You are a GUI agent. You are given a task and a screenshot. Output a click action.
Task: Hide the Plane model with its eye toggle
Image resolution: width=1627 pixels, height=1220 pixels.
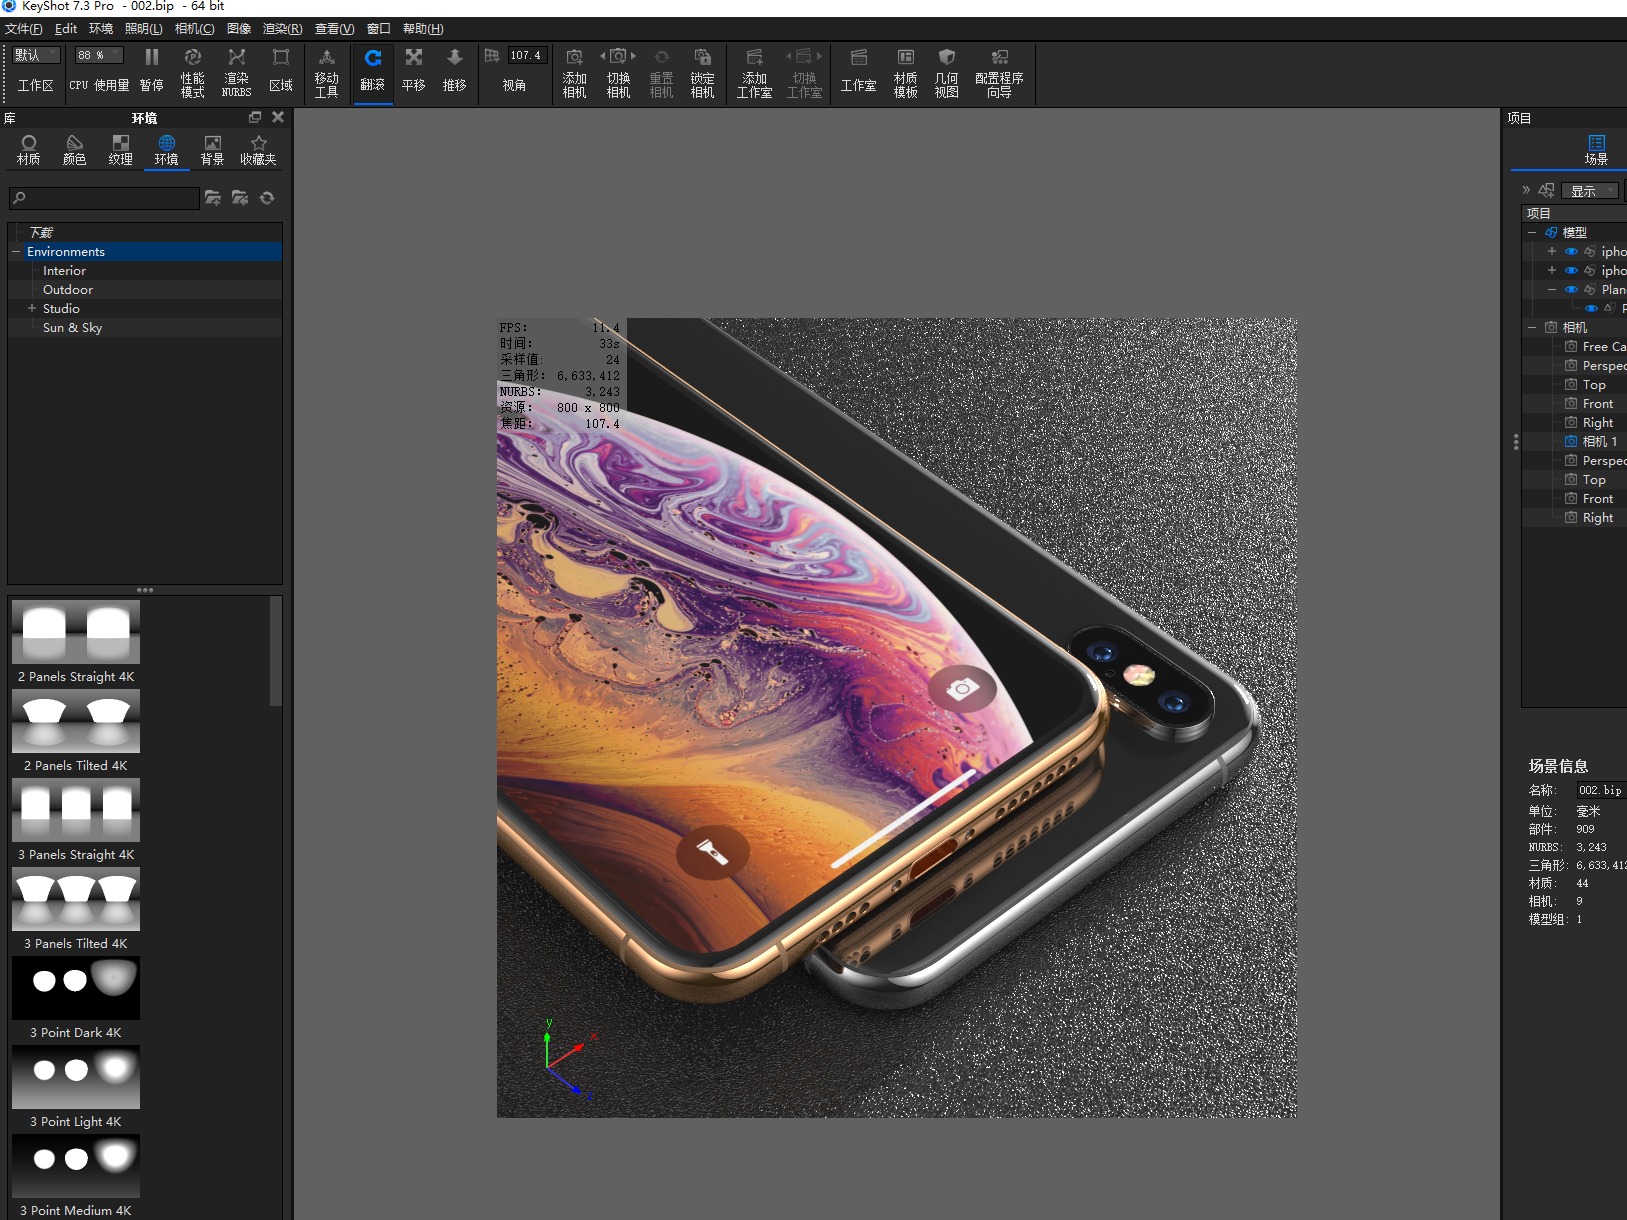1571,289
